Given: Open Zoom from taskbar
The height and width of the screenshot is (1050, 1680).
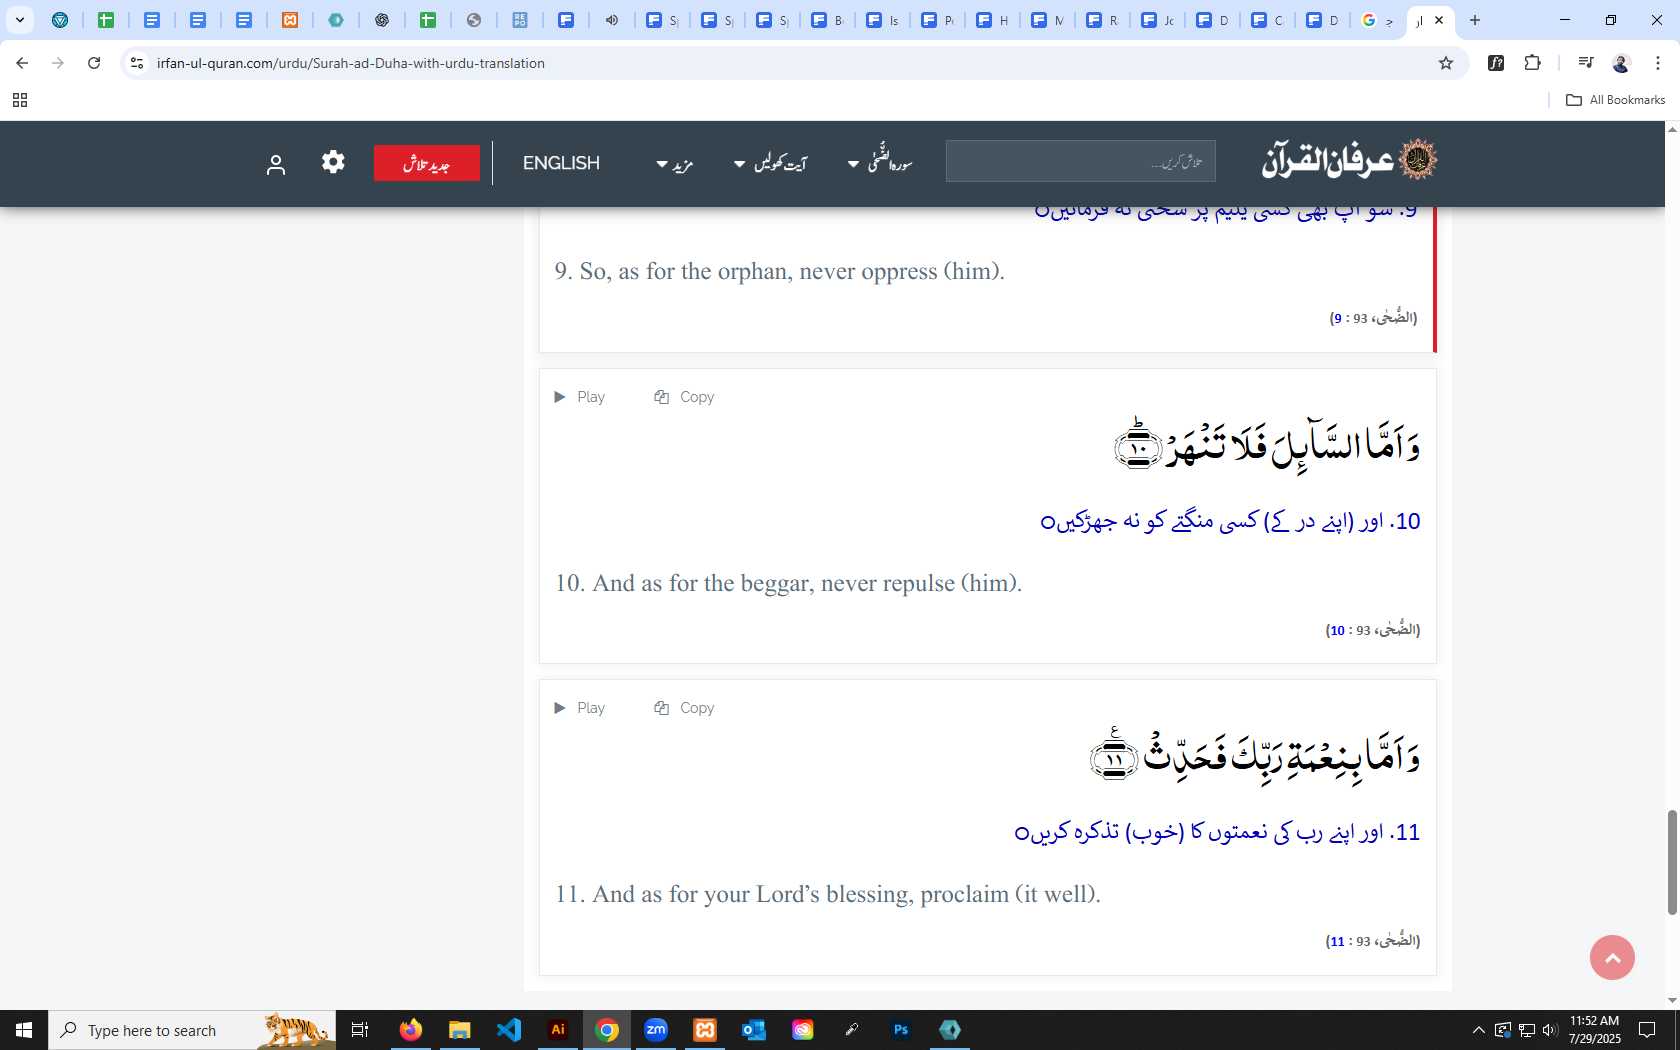Looking at the screenshot, I should click(x=656, y=1030).
